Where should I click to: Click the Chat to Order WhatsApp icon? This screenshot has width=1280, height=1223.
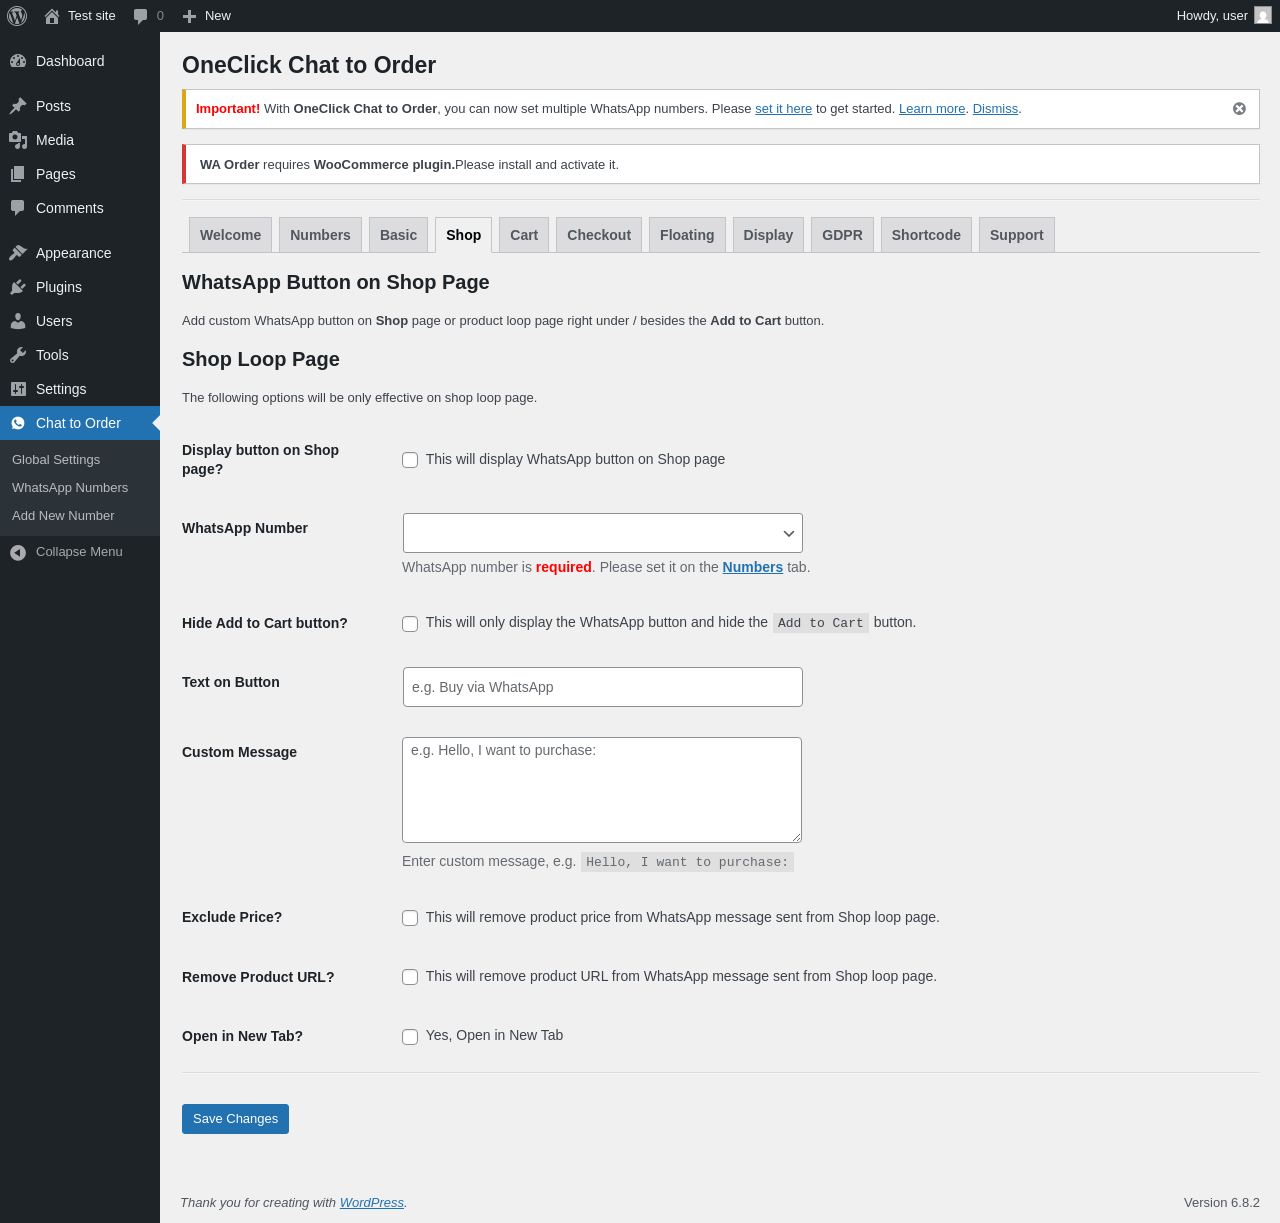coord(18,423)
